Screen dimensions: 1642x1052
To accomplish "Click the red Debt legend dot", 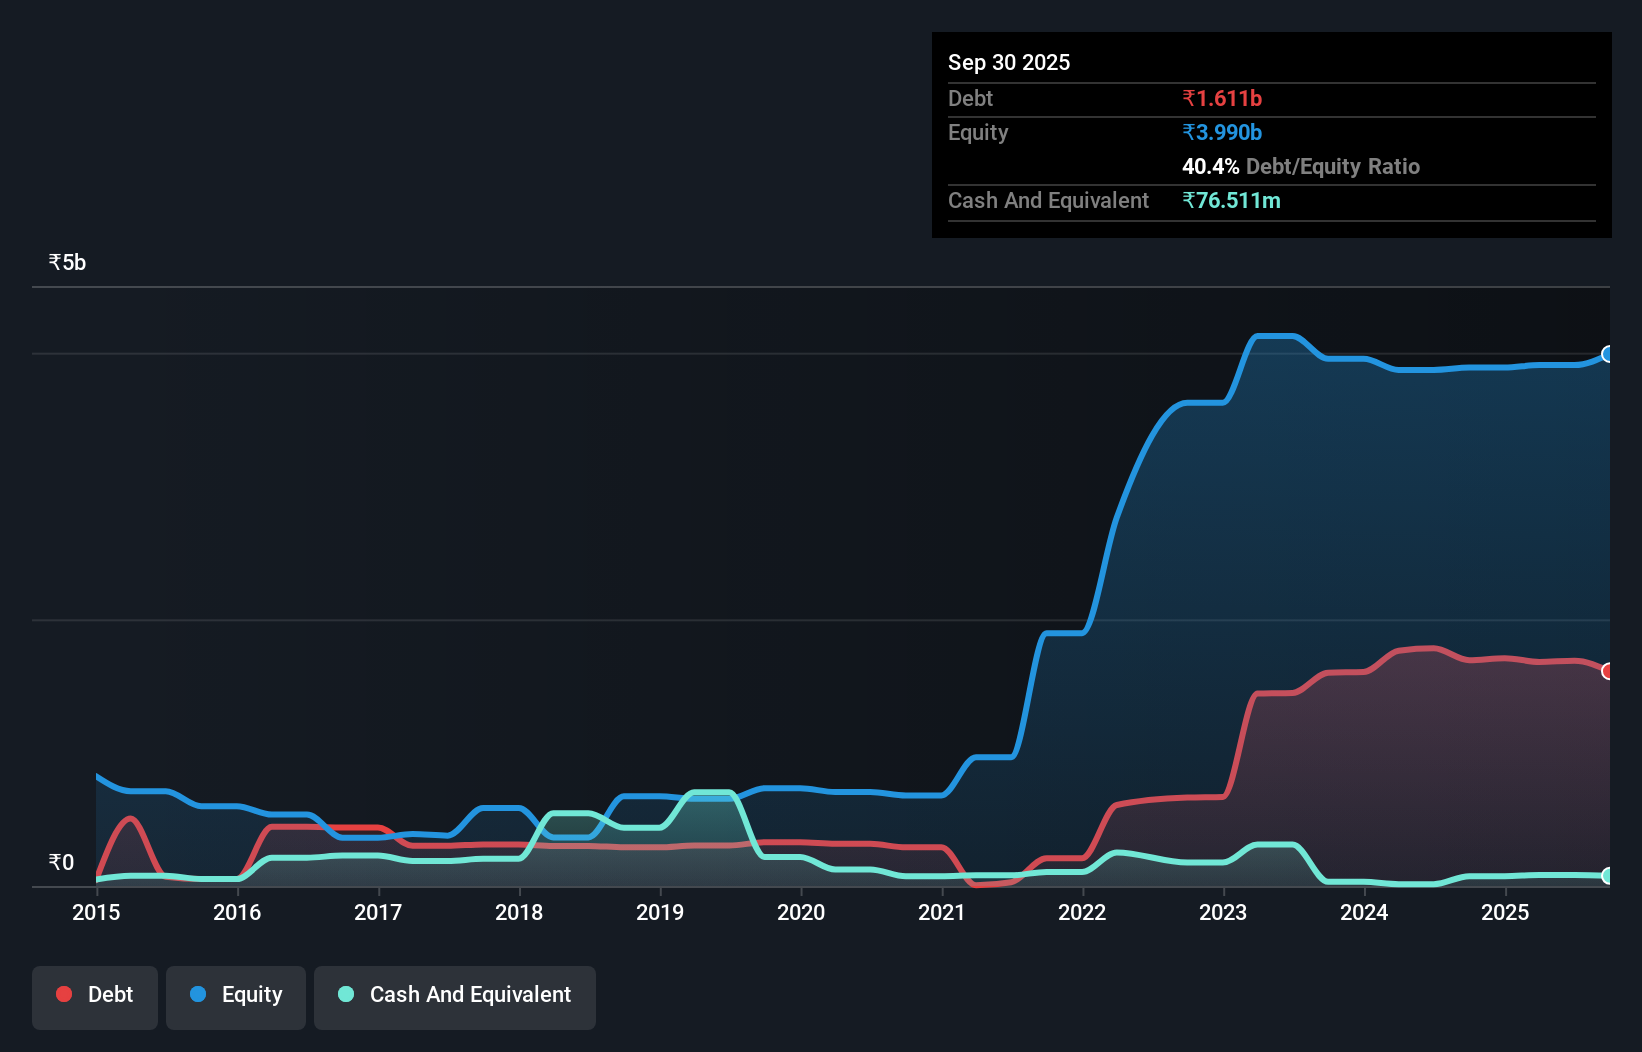I will pyautogui.click(x=64, y=994).
